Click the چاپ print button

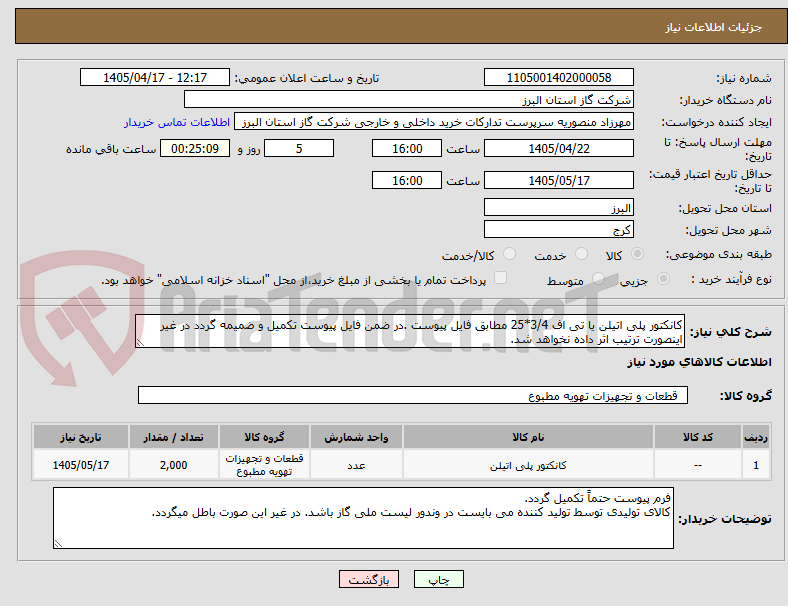click(x=439, y=579)
